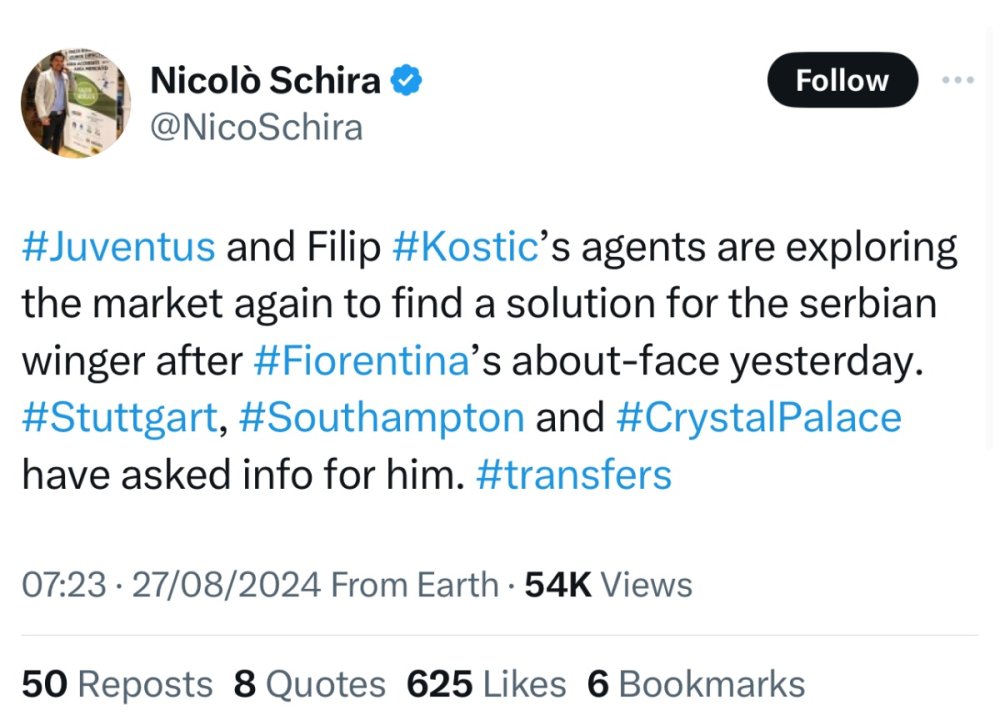This screenshot has width=1000, height=720.
Task: Click the blue verified badge icon
Action: pyautogui.click(x=406, y=81)
